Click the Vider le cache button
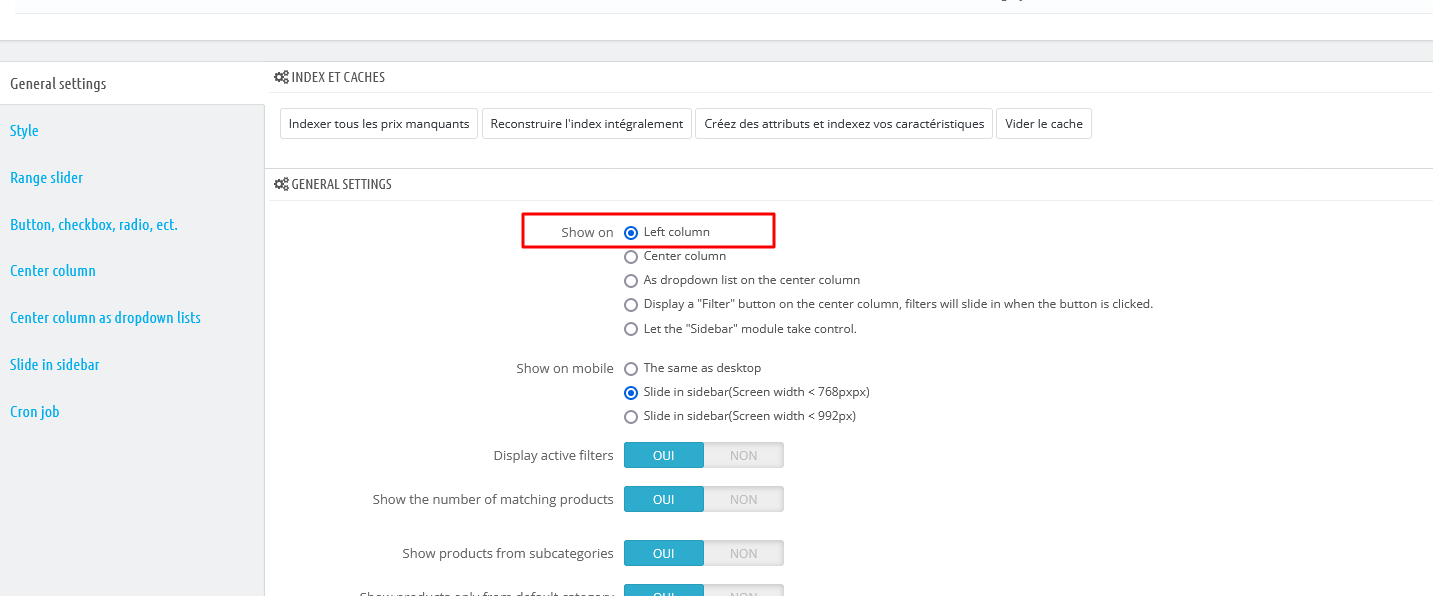The width and height of the screenshot is (1433, 596). coord(1044,124)
